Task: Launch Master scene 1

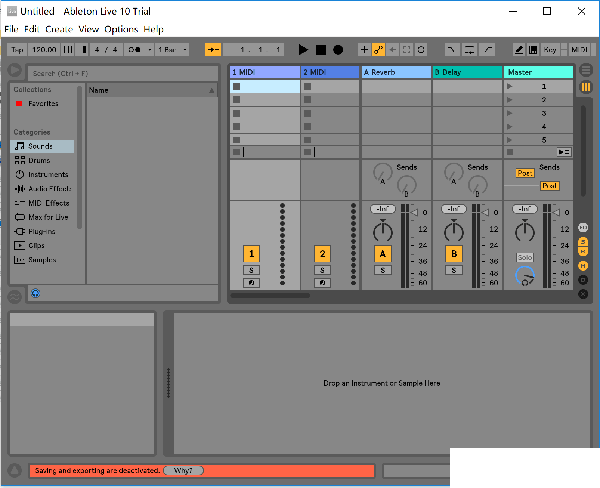Action: coord(509,87)
